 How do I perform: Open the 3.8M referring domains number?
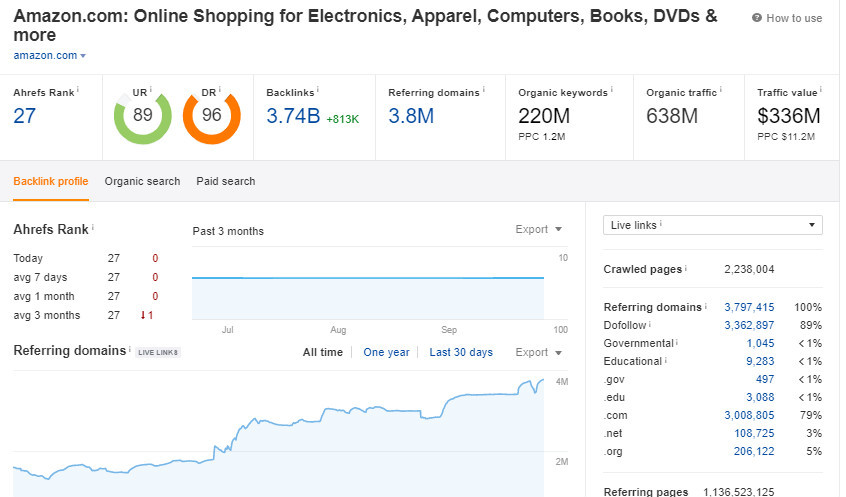click(411, 116)
